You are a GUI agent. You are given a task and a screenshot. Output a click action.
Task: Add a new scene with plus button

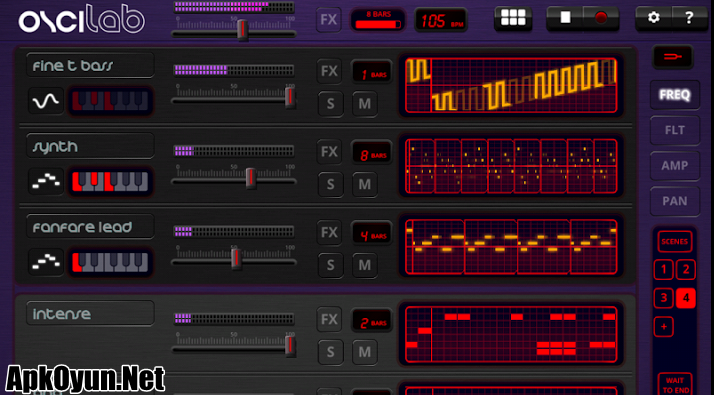tap(663, 327)
